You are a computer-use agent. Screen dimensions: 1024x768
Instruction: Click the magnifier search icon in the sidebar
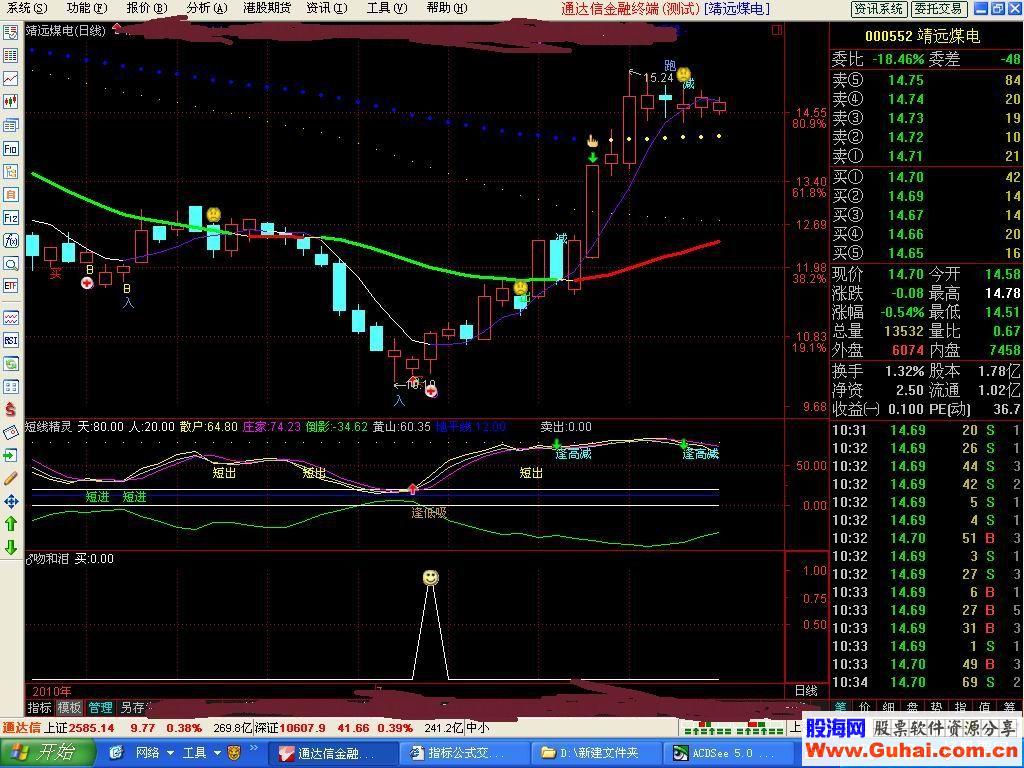(10, 264)
